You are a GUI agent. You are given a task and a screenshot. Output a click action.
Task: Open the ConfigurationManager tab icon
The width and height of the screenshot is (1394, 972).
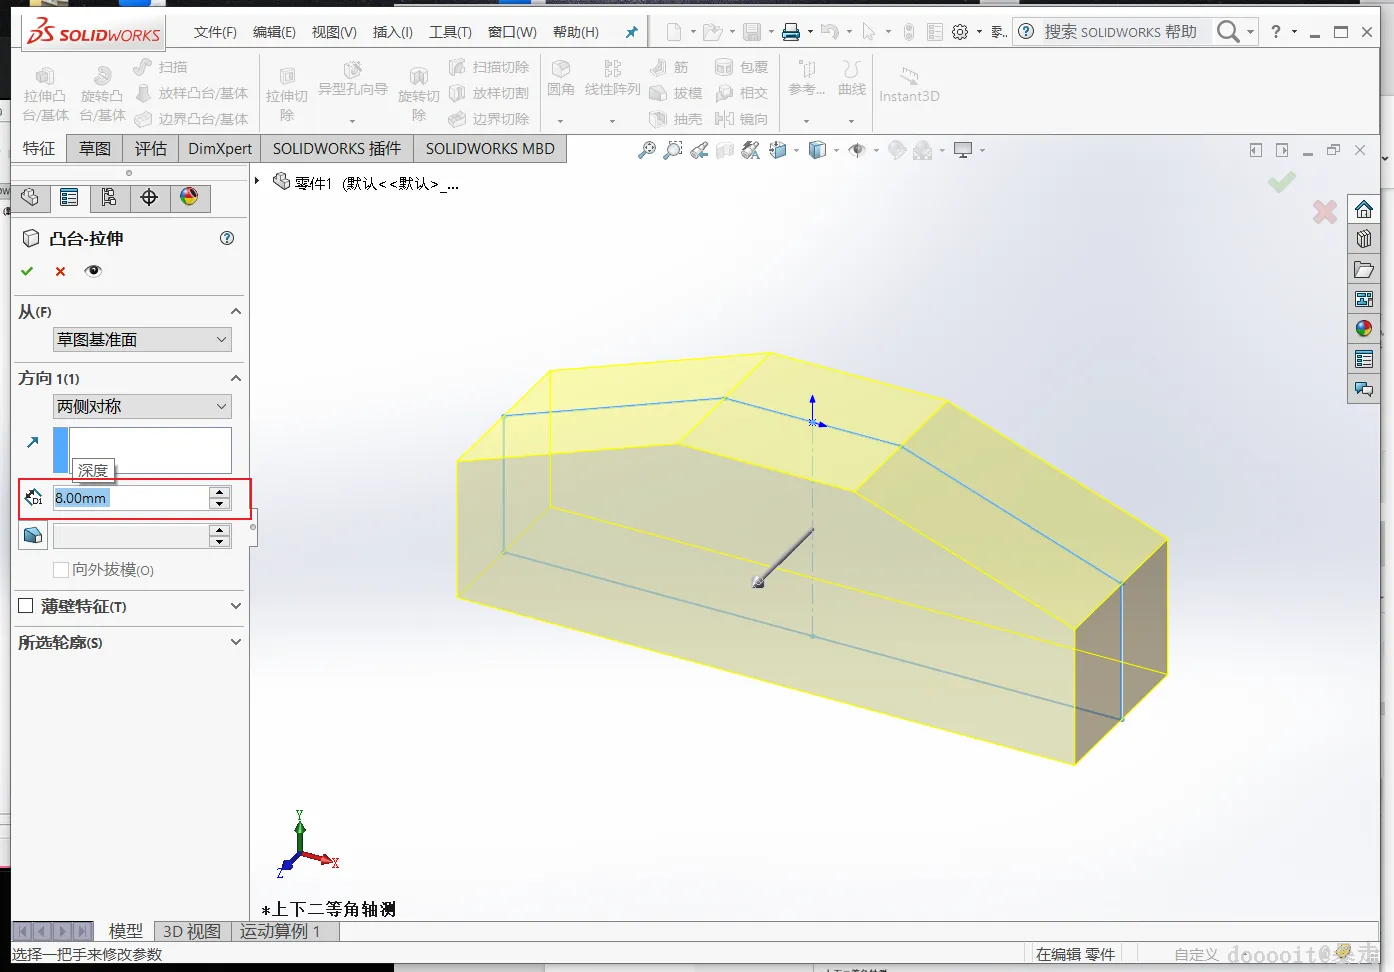tap(109, 197)
